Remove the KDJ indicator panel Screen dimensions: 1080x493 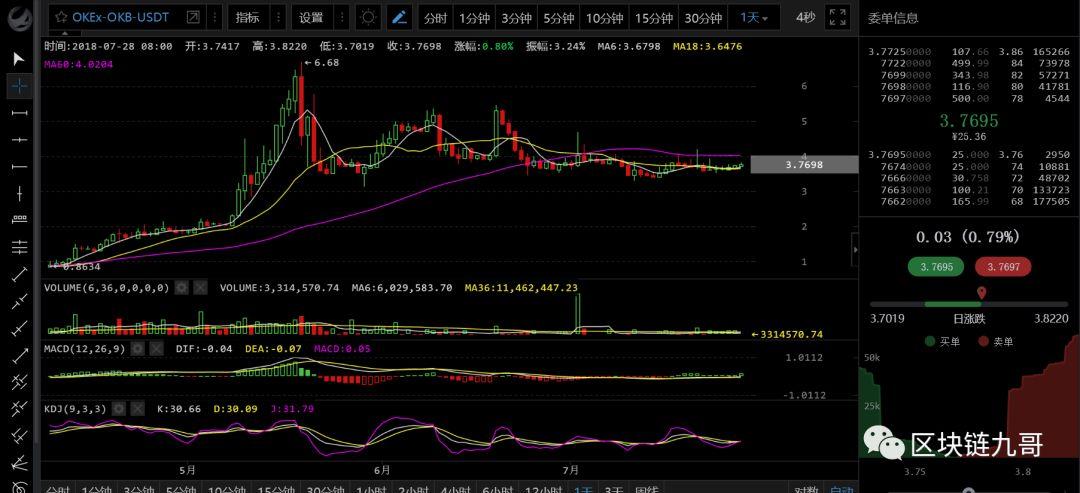(x=137, y=409)
